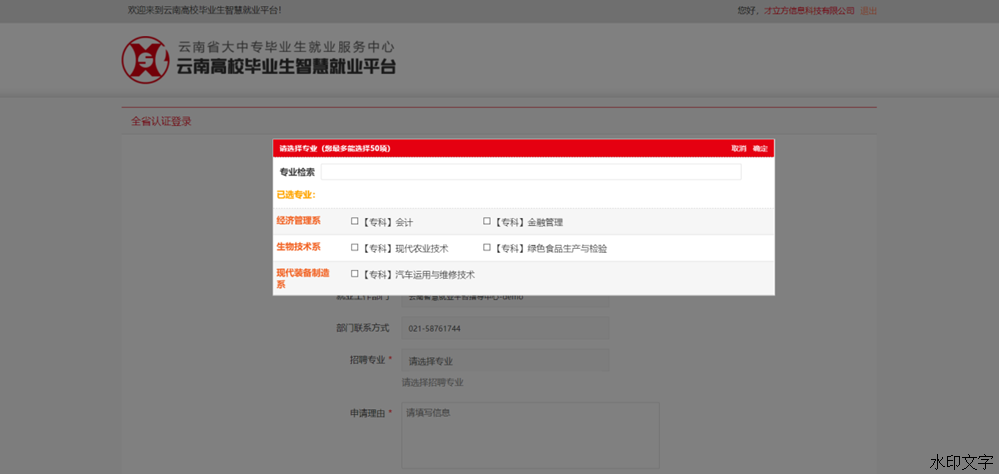Click the red platform logo icon
This screenshot has width=999, height=474.
146,60
